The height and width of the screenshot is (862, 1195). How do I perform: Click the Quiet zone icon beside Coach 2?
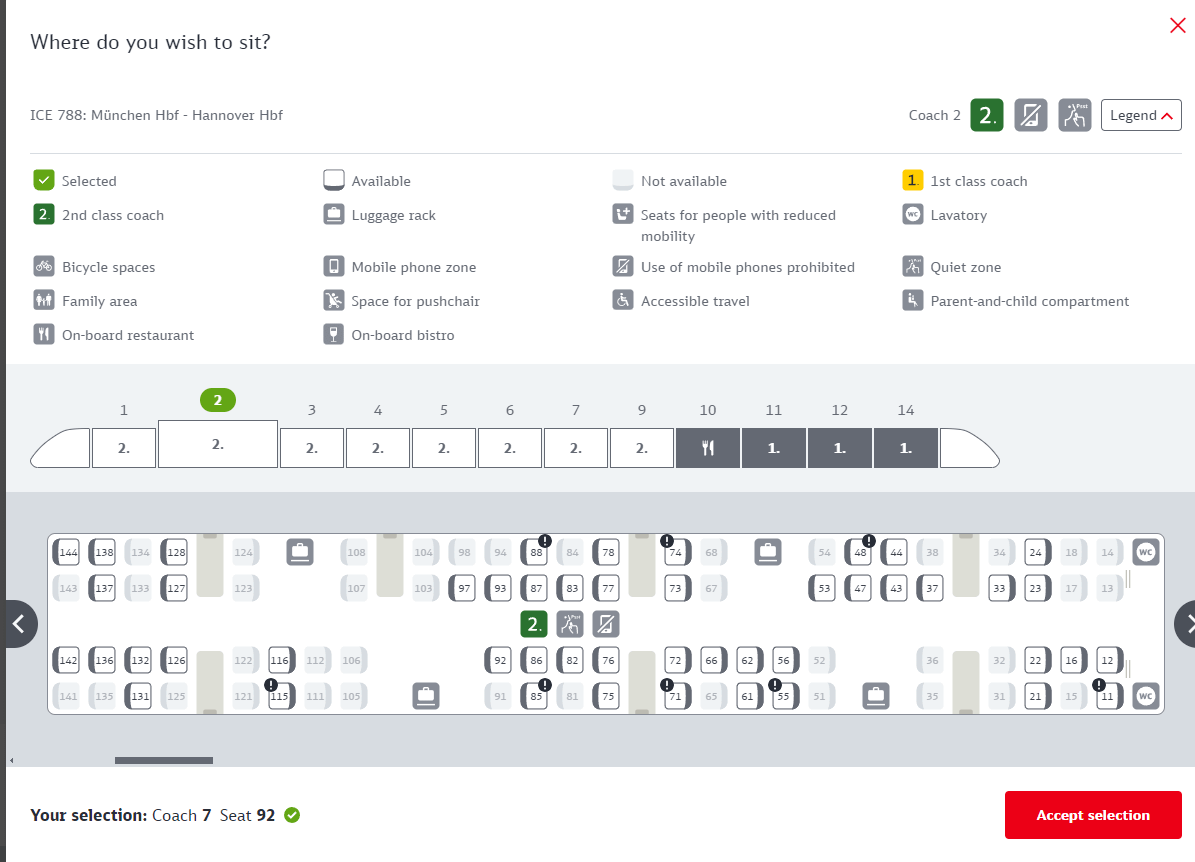click(x=1075, y=115)
